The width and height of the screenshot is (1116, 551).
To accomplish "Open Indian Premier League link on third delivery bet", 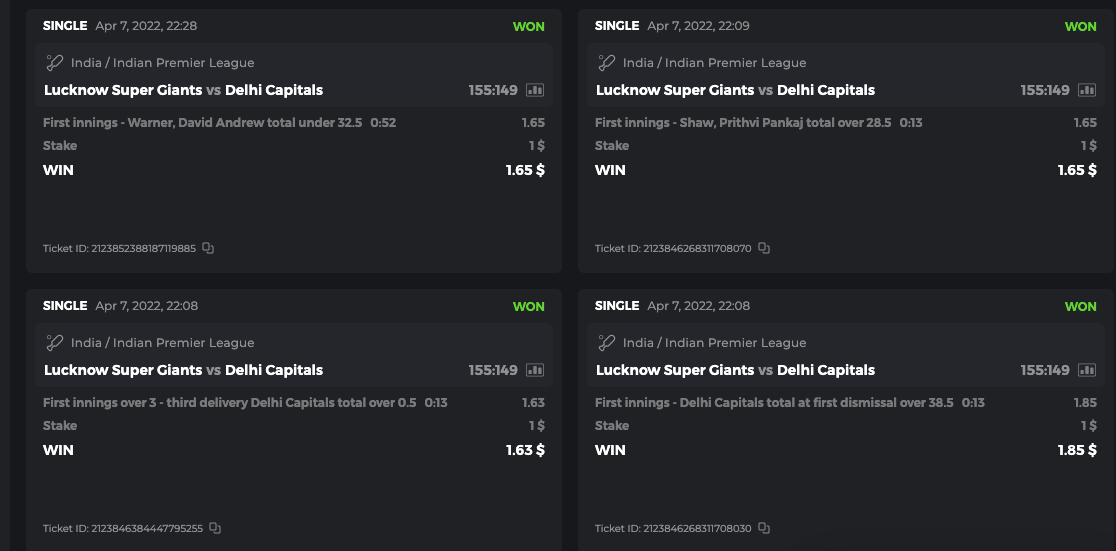I will pos(183,343).
